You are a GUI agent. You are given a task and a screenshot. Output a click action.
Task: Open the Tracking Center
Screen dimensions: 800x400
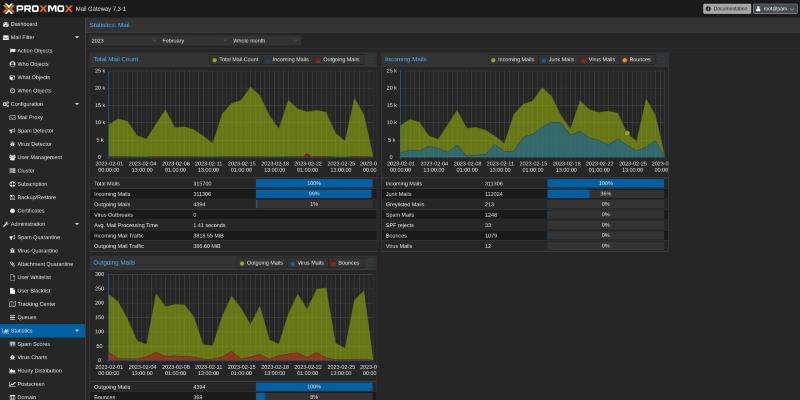tap(36, 303)
